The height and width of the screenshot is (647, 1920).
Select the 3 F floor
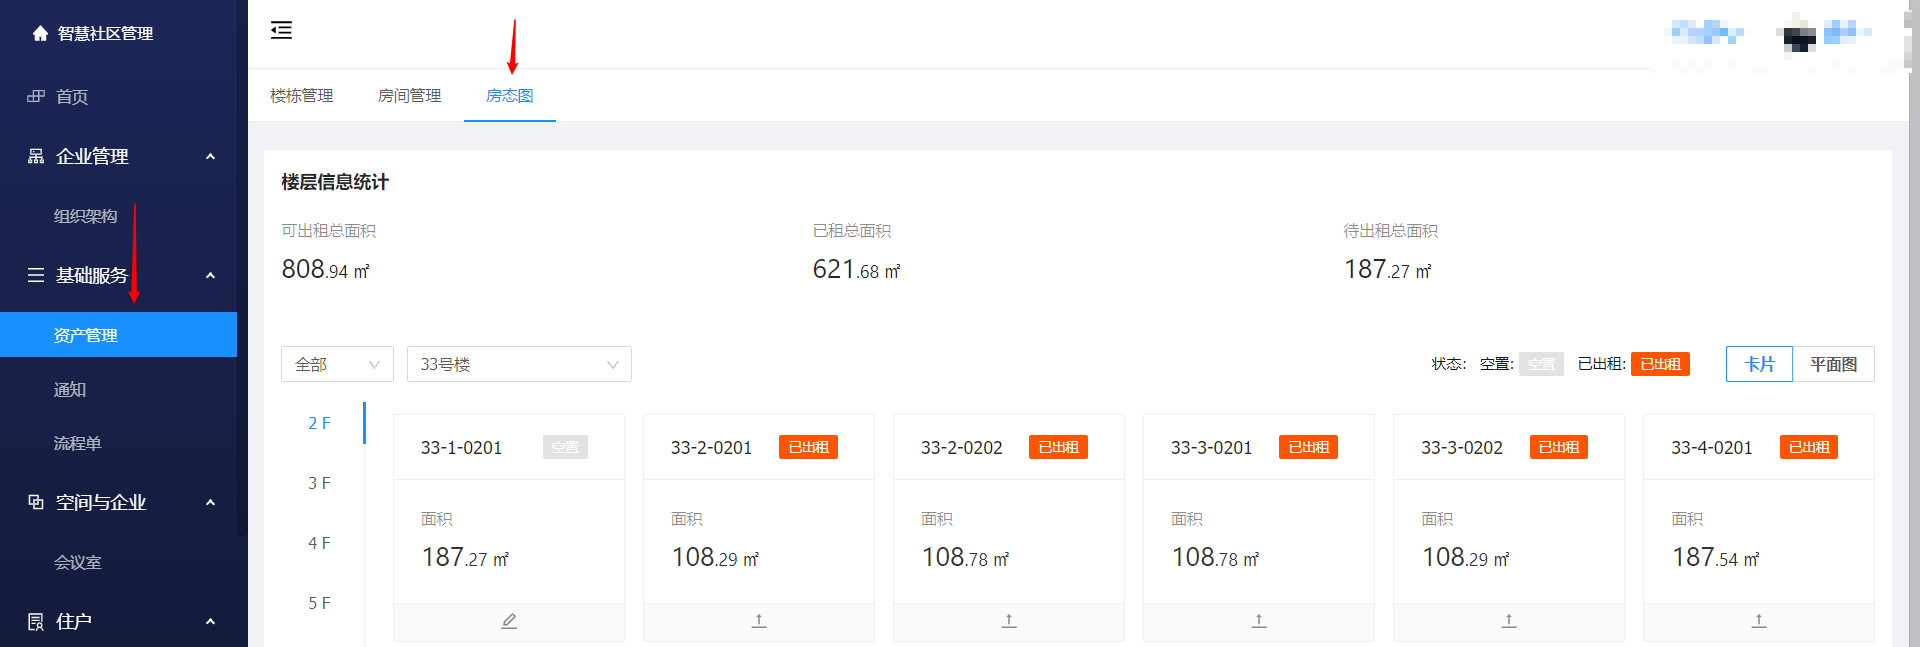coord(319,483)
